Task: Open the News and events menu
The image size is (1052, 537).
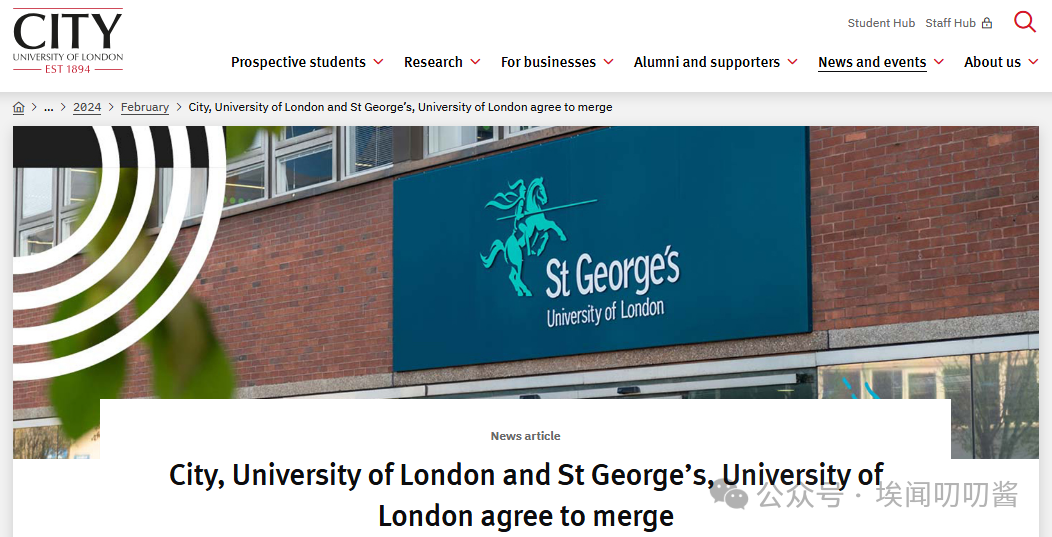Action: [872, 62]
